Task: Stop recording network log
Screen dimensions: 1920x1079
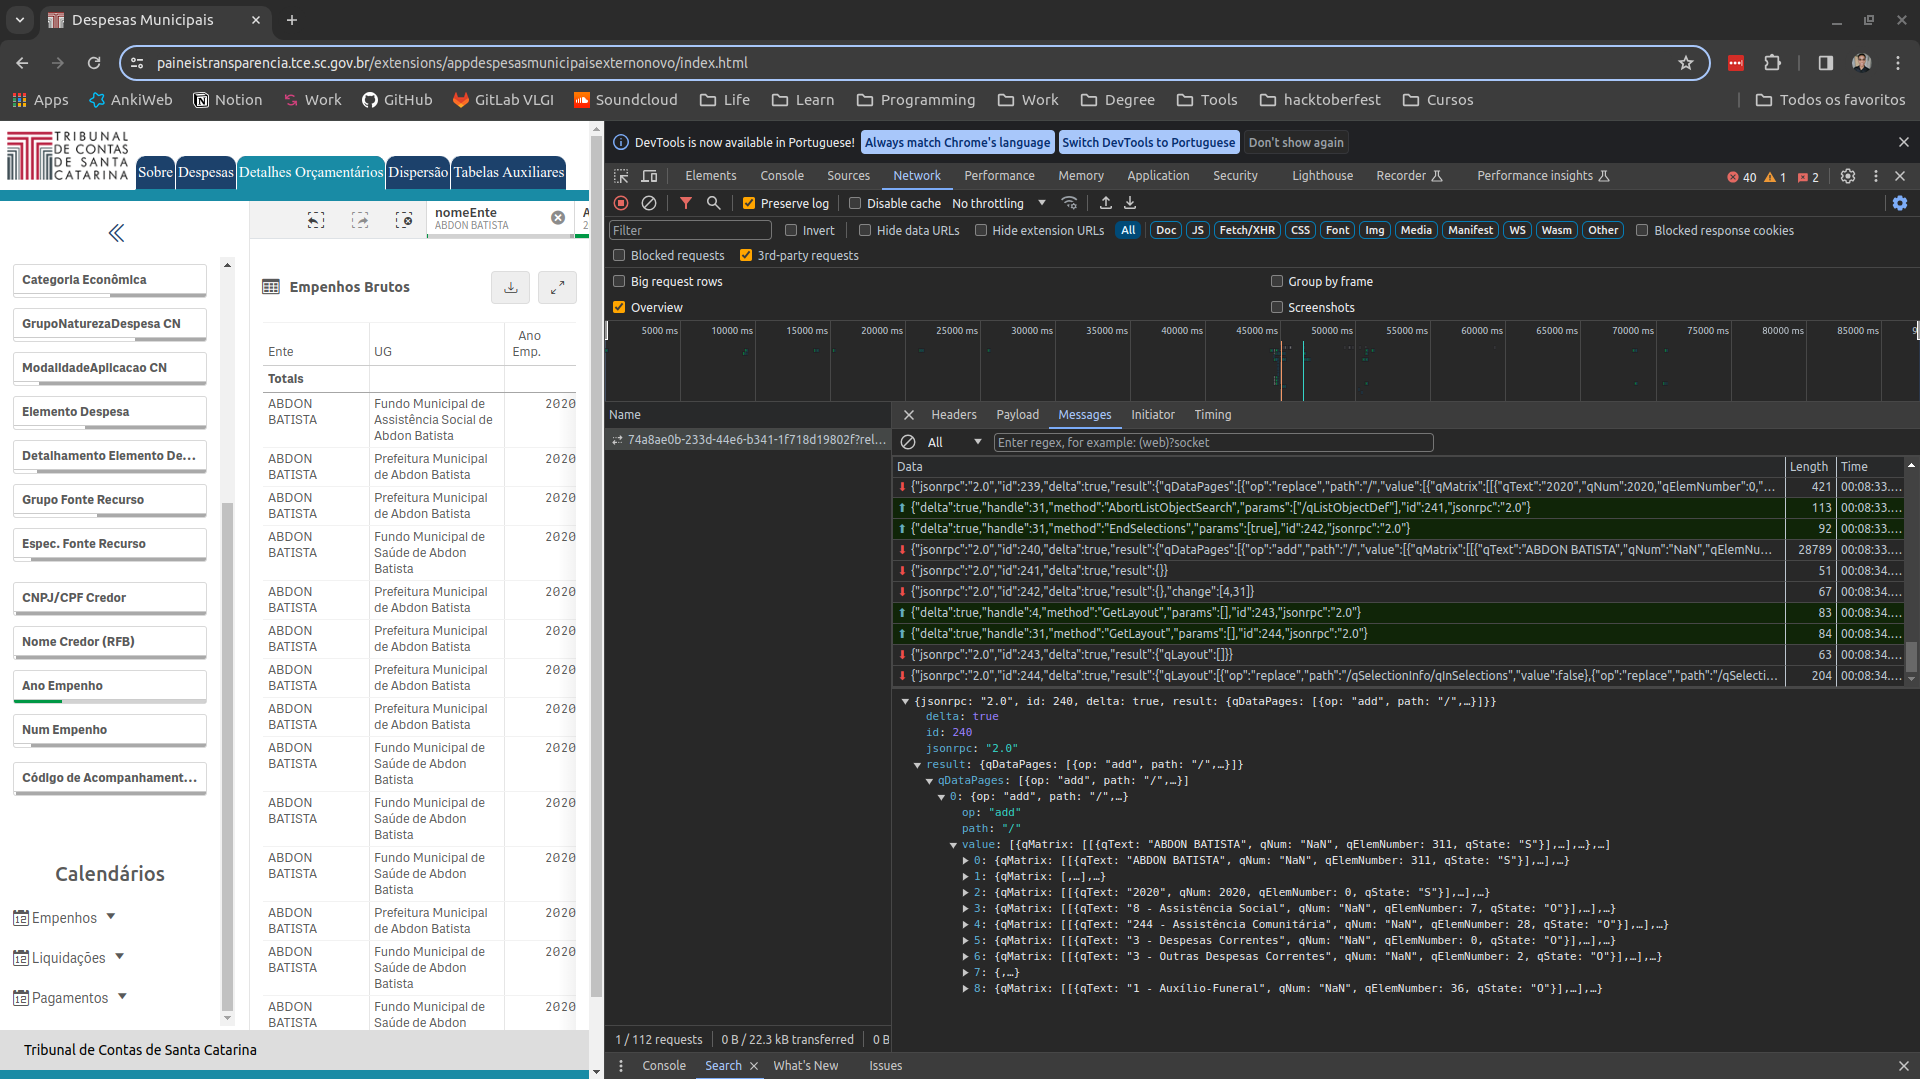Action: (x=621, y=203)
